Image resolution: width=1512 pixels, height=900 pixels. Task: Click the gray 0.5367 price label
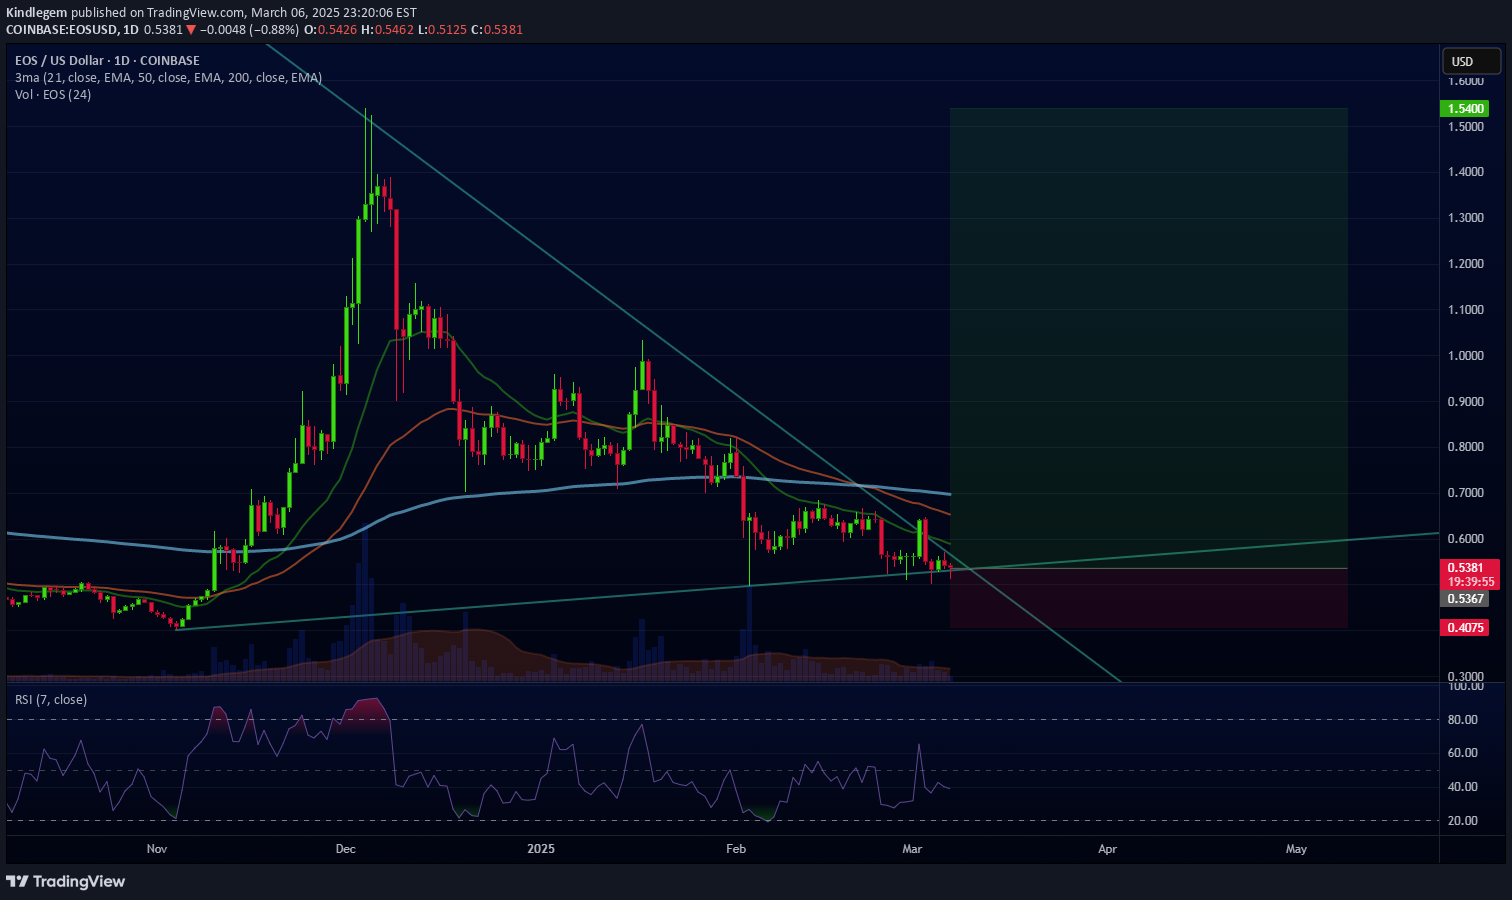click(x=1464, y=599)
